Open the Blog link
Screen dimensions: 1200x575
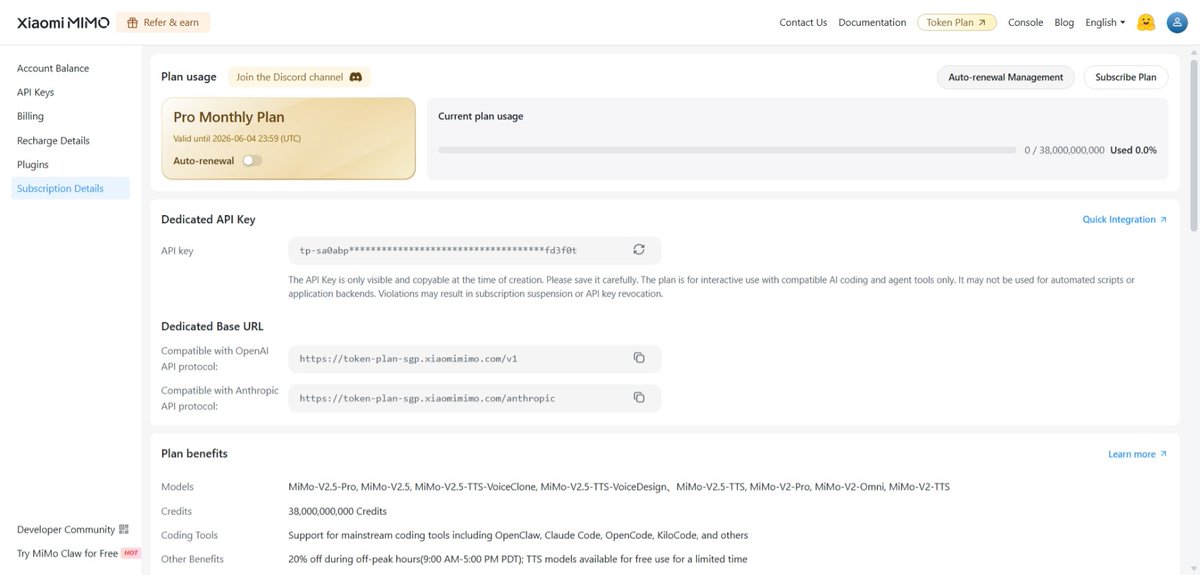[x=1064, y=22]
